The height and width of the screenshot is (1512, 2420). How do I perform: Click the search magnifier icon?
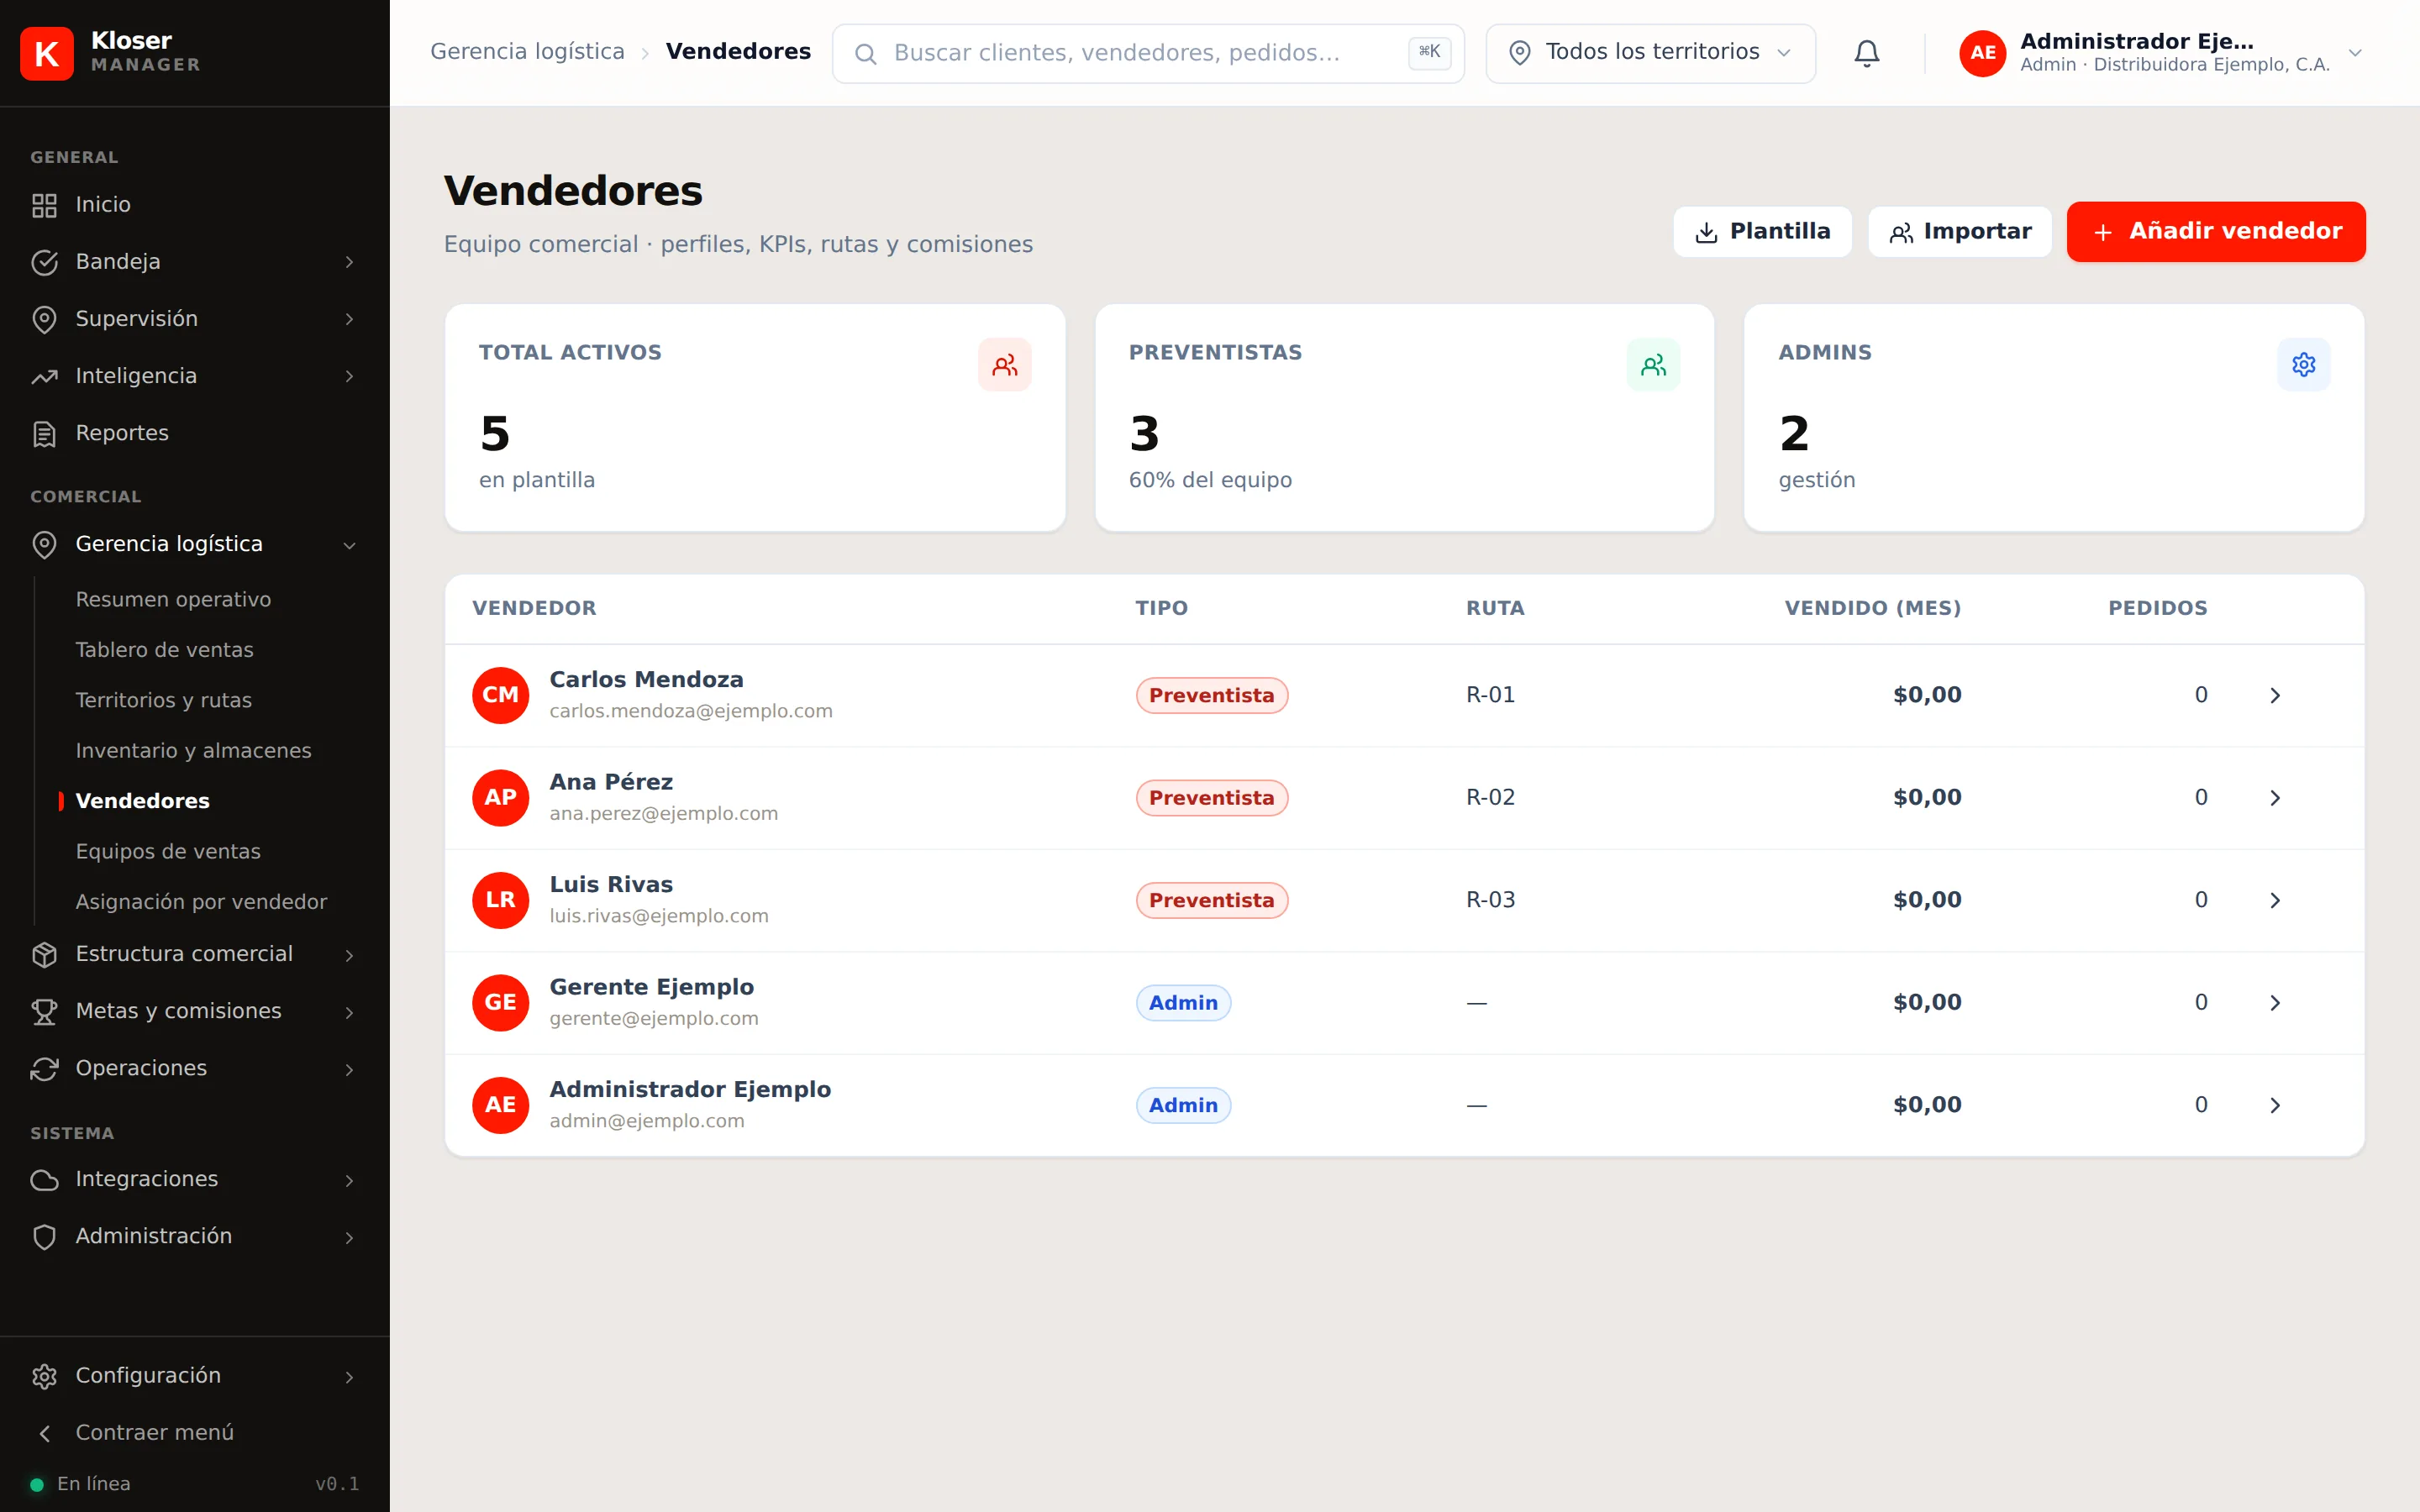pyautogui.click(x=865, y=54)
